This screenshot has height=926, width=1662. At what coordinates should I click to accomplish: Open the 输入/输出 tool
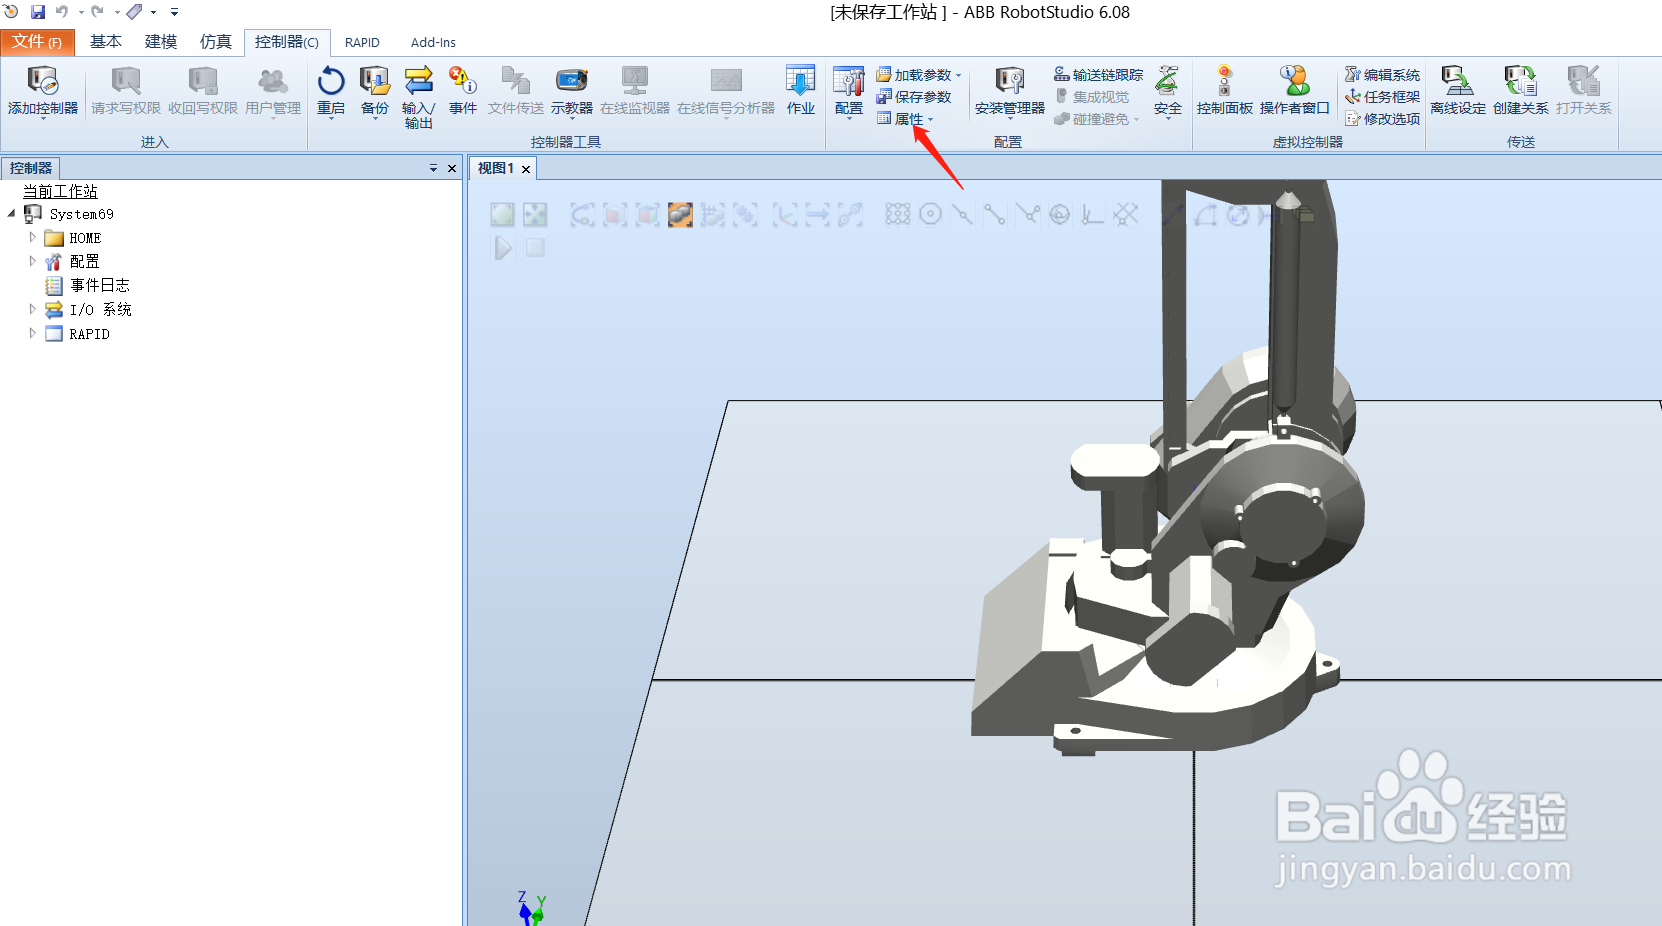pyautogui.click(x=419, y=97)
